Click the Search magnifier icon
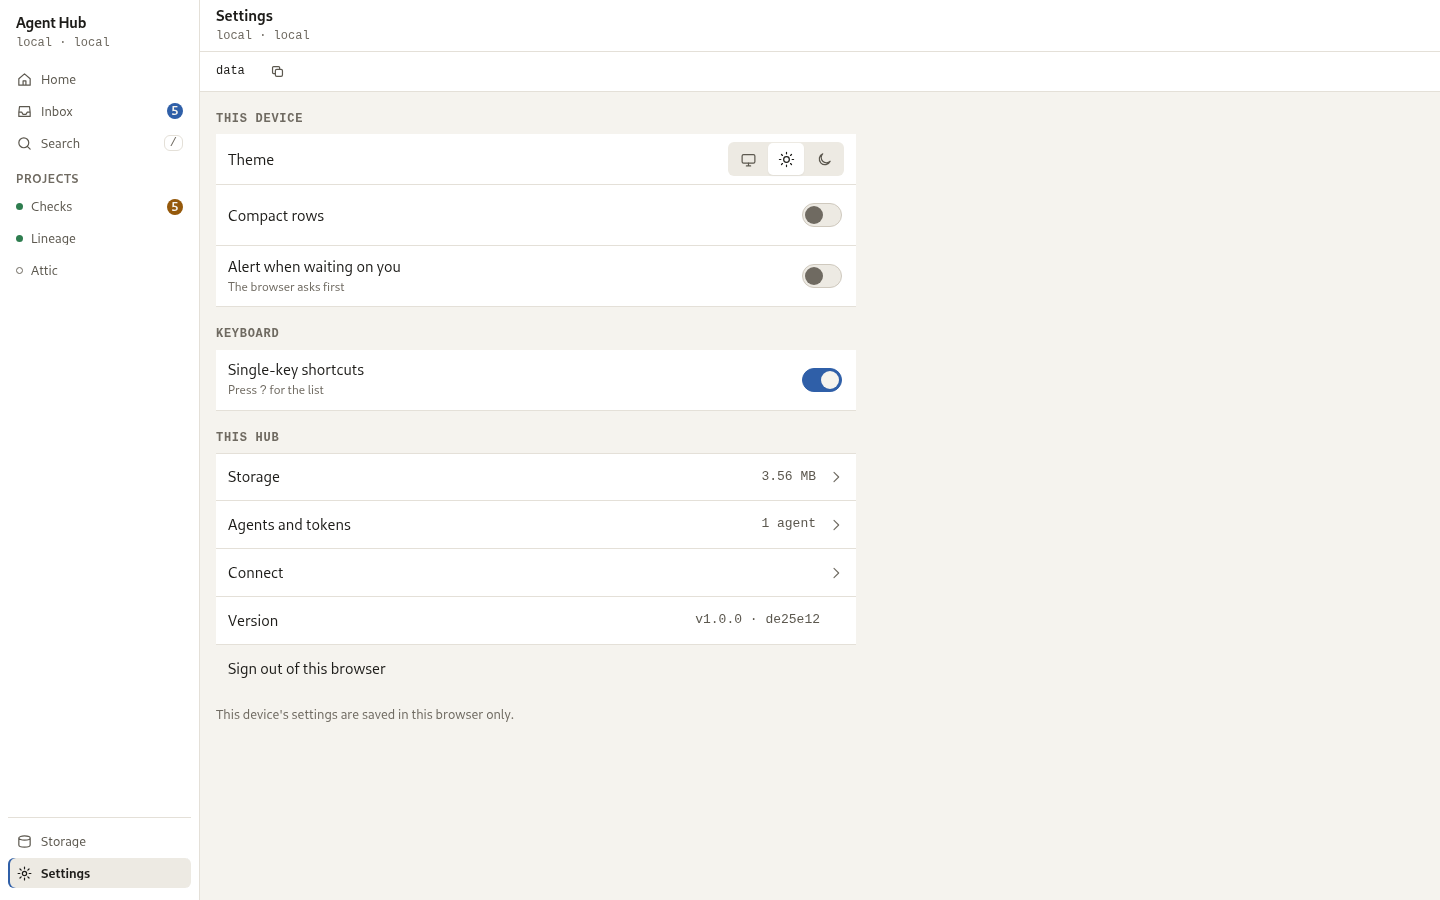Screen dimensions: 1440x900 (25, 144)
